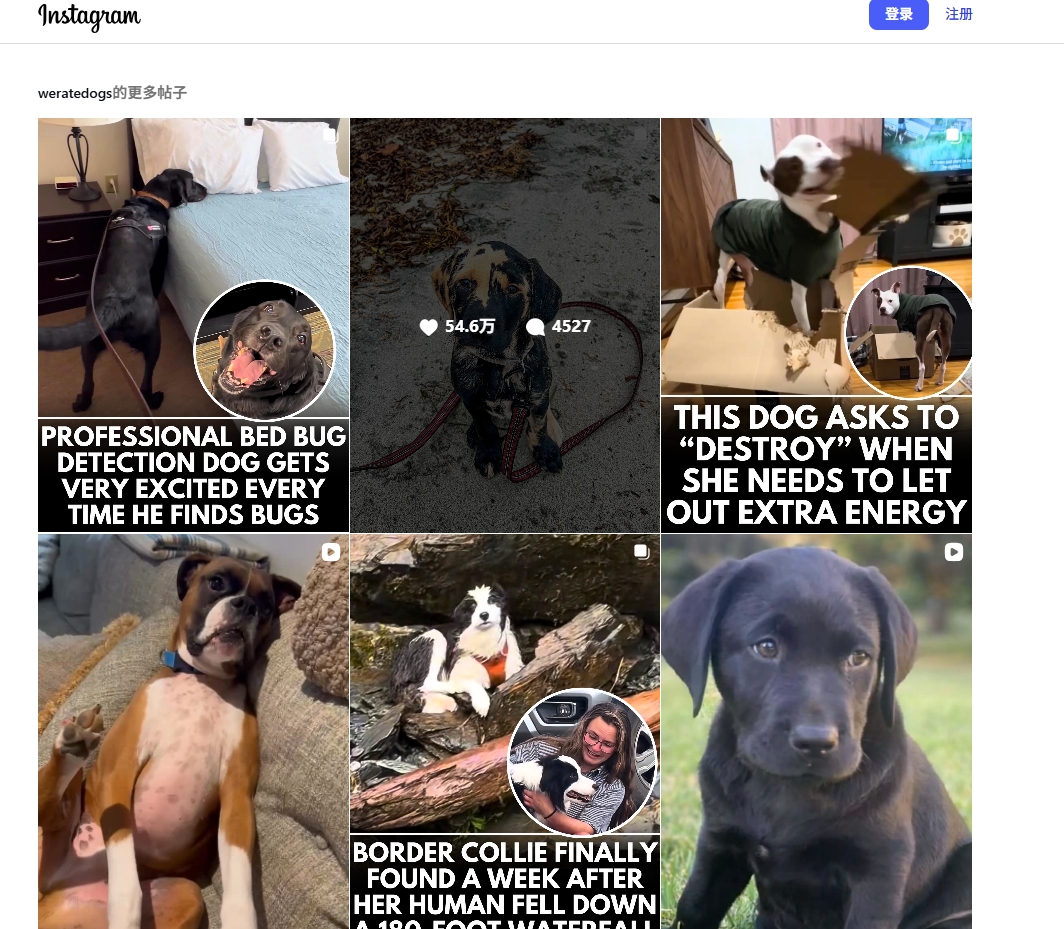
Task: Open the bed bug detection dog post
Action: (193, 325)
